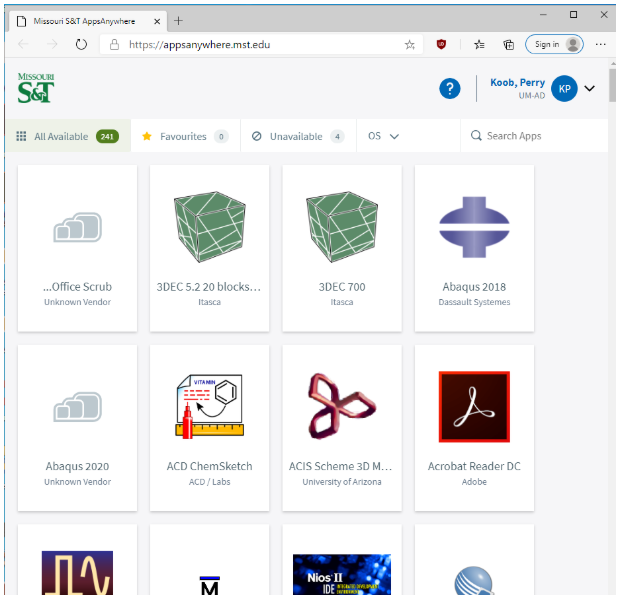Click the blue help question mark icon
Screen dimensions: 621x600
click(x=450, y=88)
